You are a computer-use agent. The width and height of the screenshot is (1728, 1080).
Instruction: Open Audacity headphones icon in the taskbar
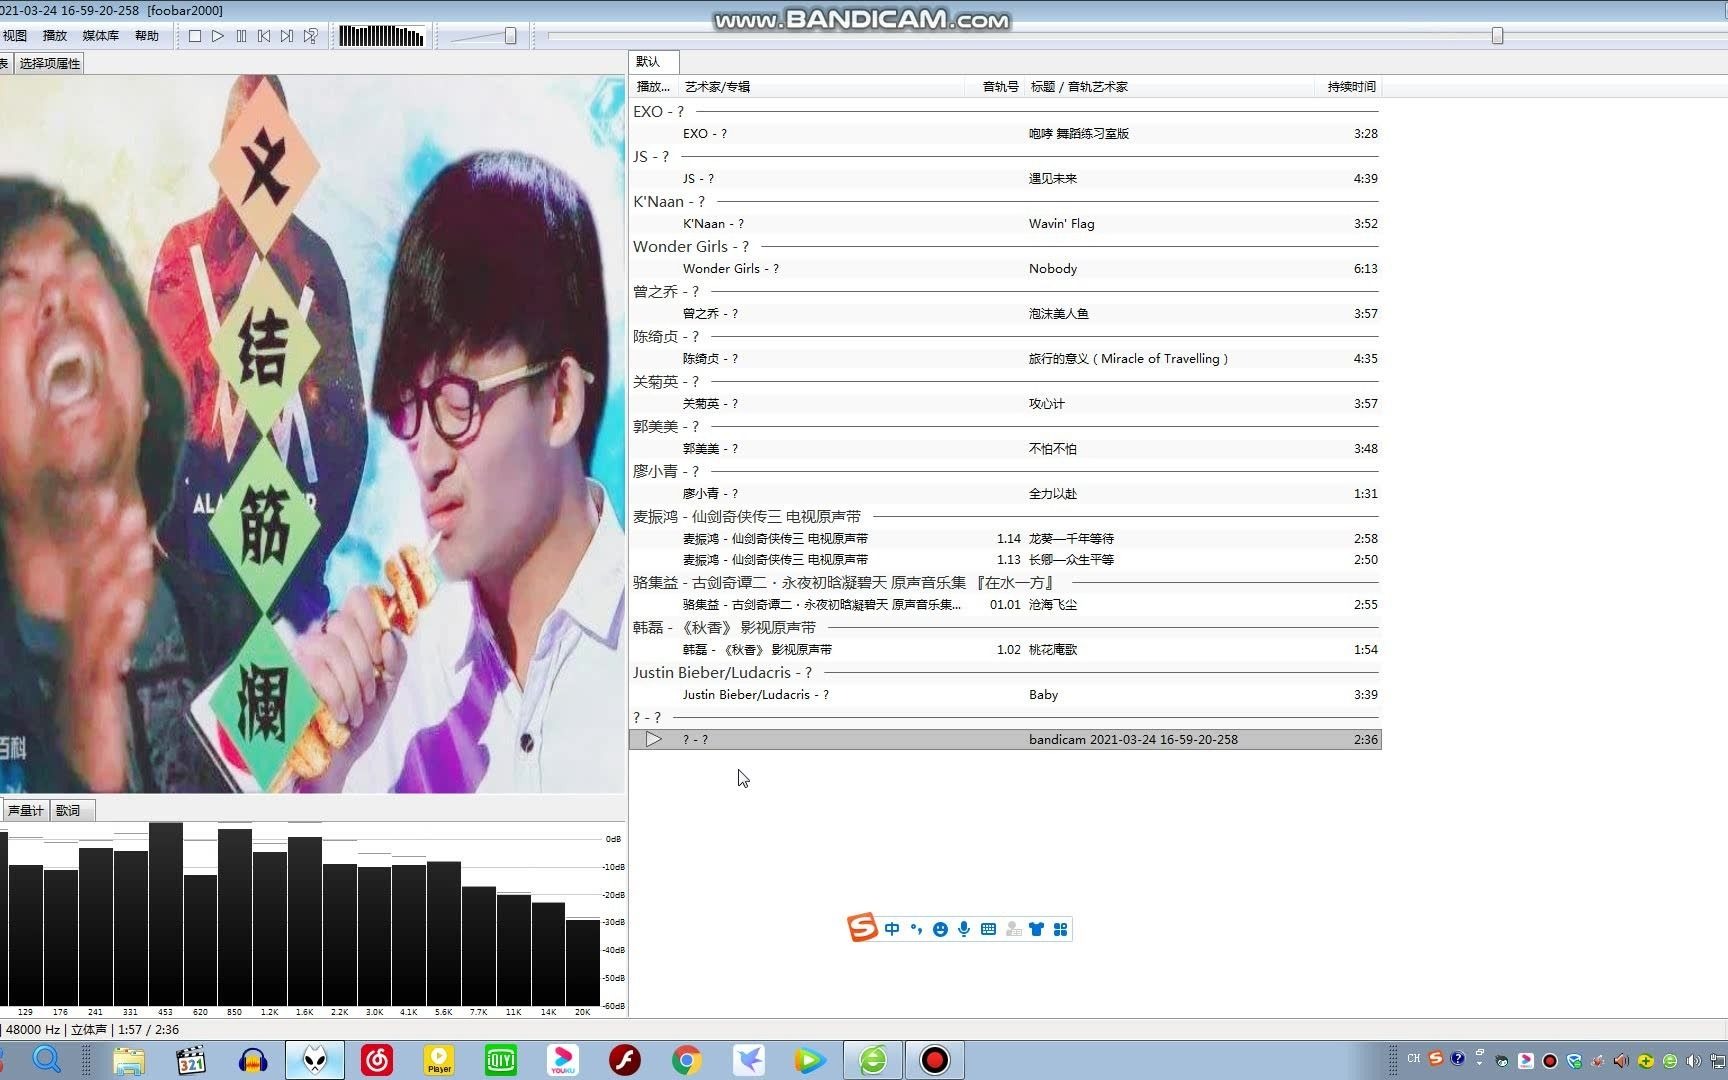253,1060
